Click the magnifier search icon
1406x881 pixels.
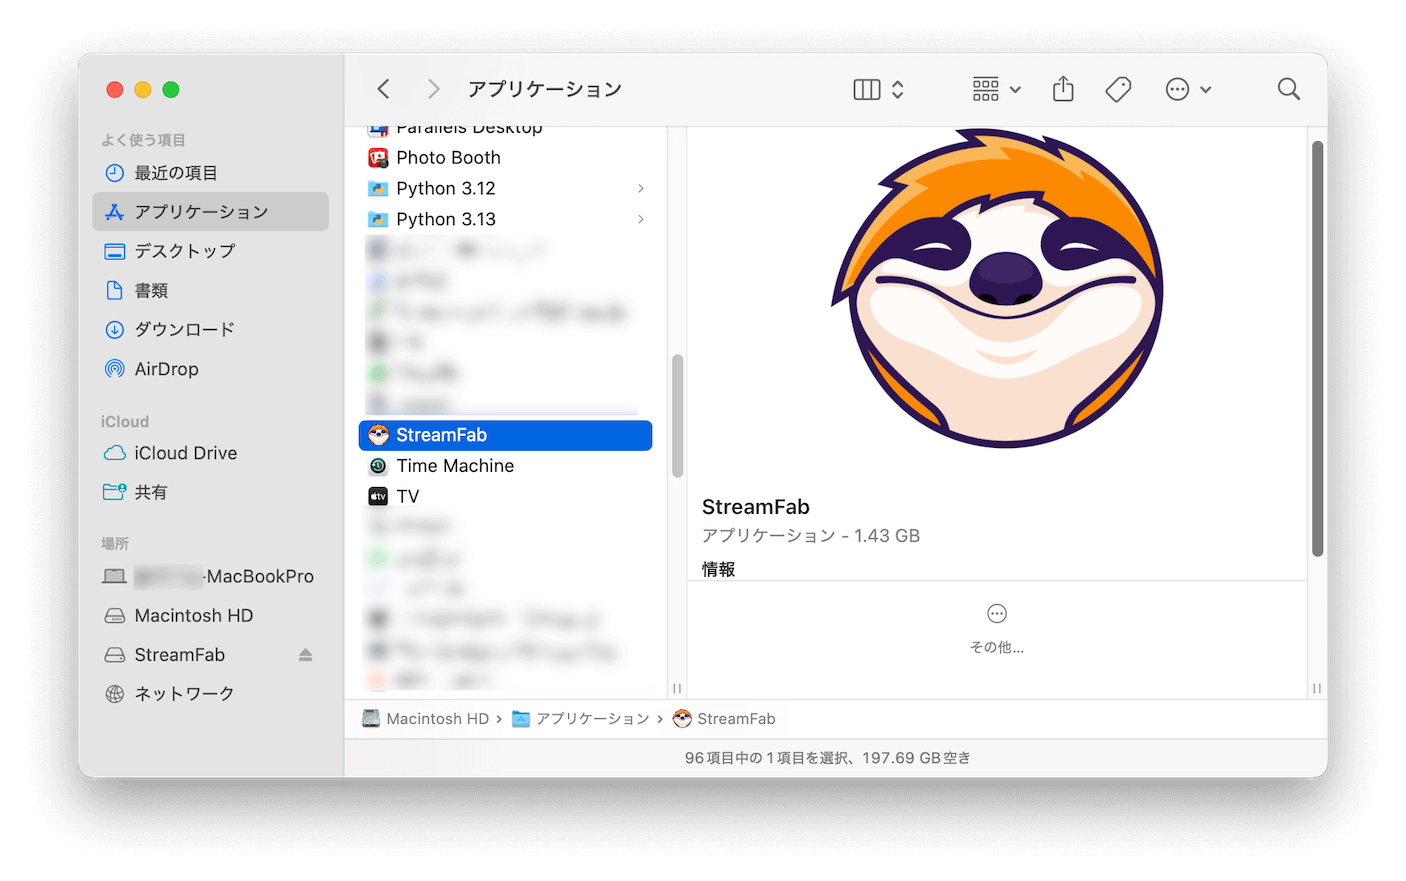click(x=1289, y=89)
